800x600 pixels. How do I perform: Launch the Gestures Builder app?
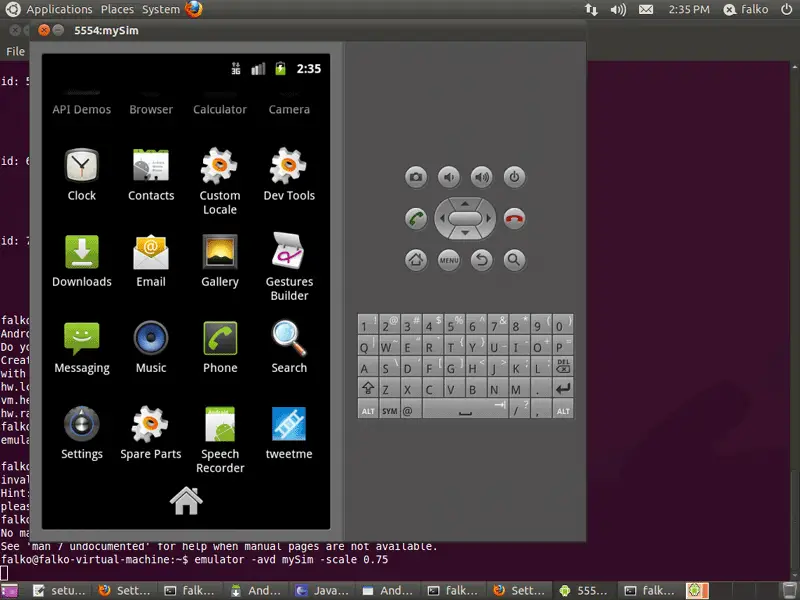289,267
